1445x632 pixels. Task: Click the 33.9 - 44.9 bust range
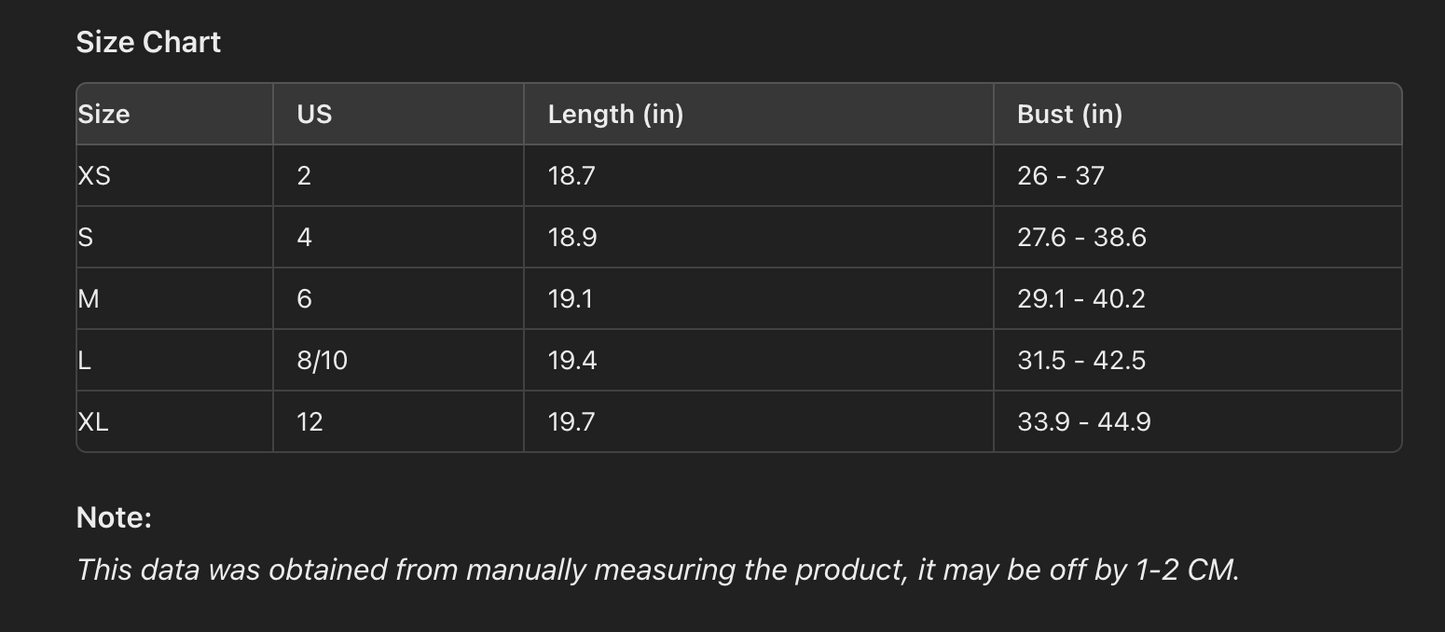pyautogui.click(x=1084, y=422)
